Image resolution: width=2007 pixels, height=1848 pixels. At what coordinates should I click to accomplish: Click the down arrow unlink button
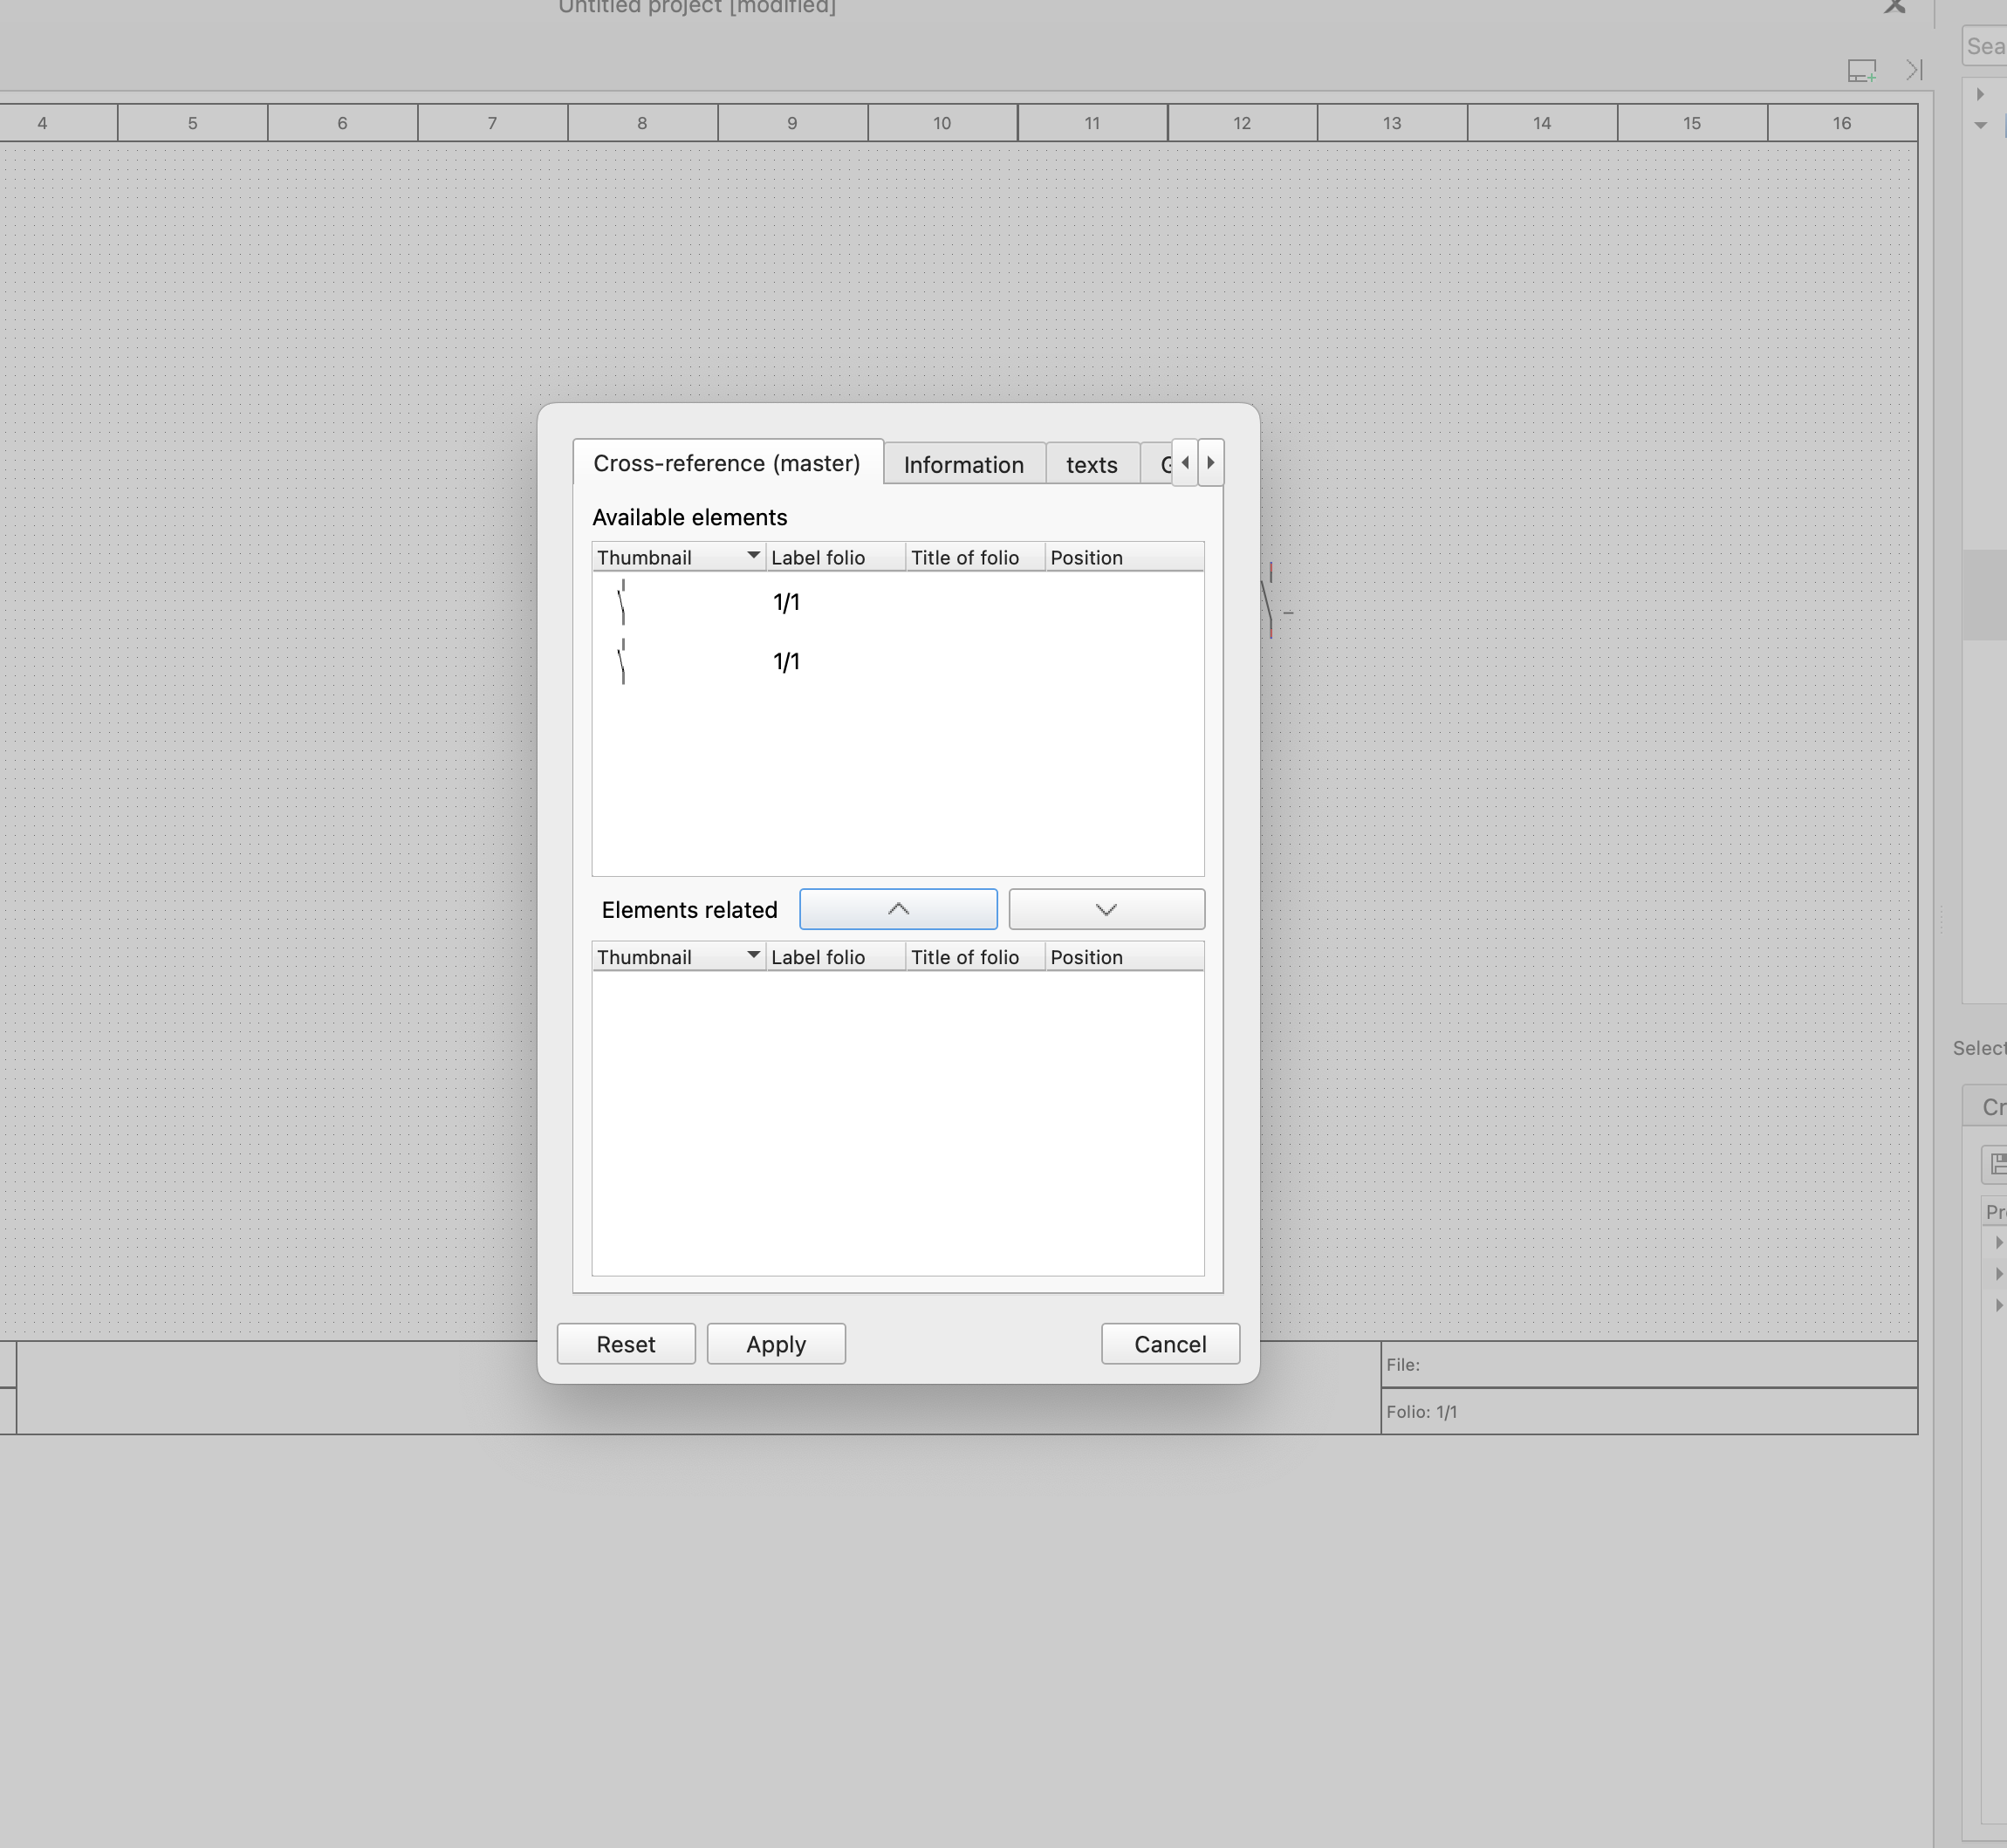[x=1106, y=909]
